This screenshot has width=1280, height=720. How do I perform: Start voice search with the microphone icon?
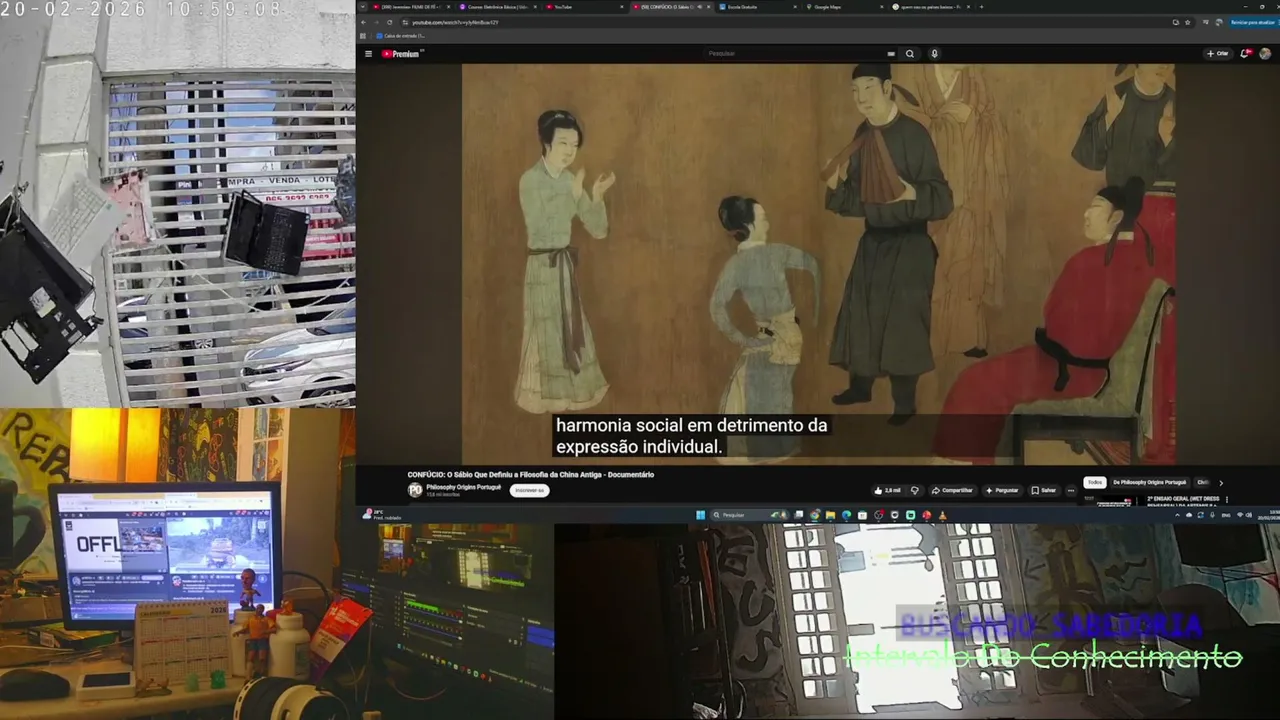coord(935,54)
